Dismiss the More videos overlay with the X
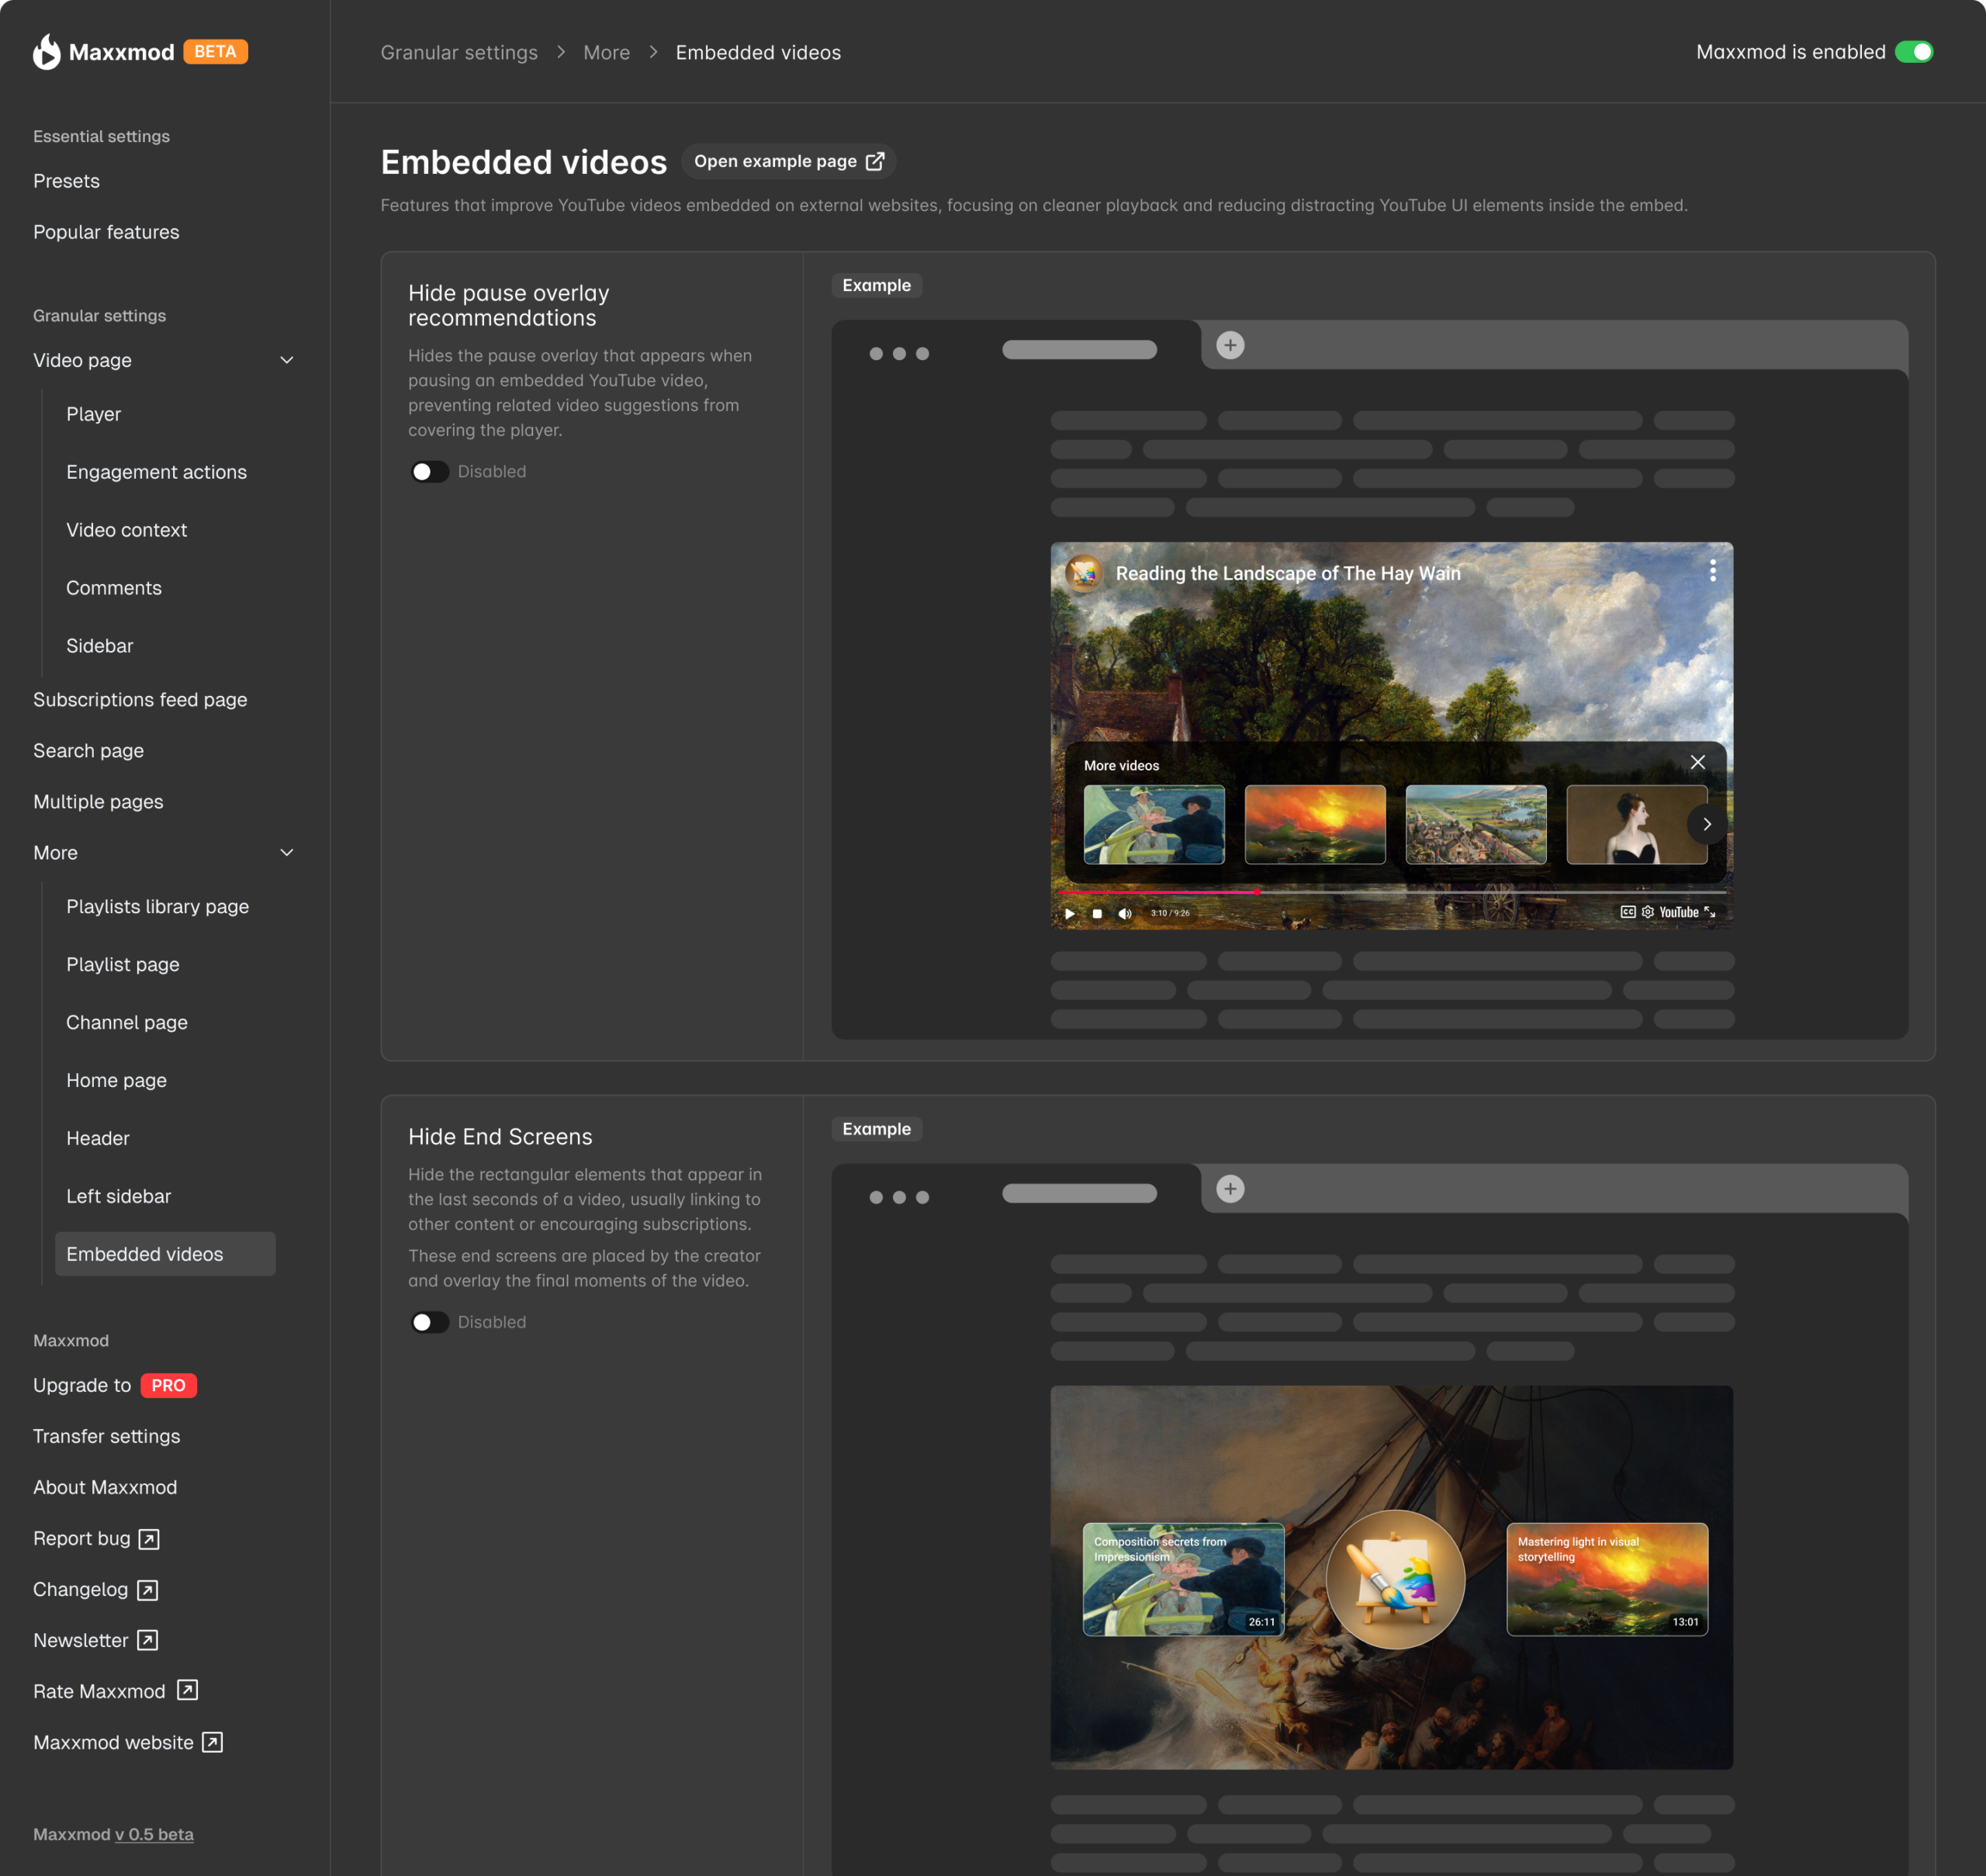 tap(1698, 761)
